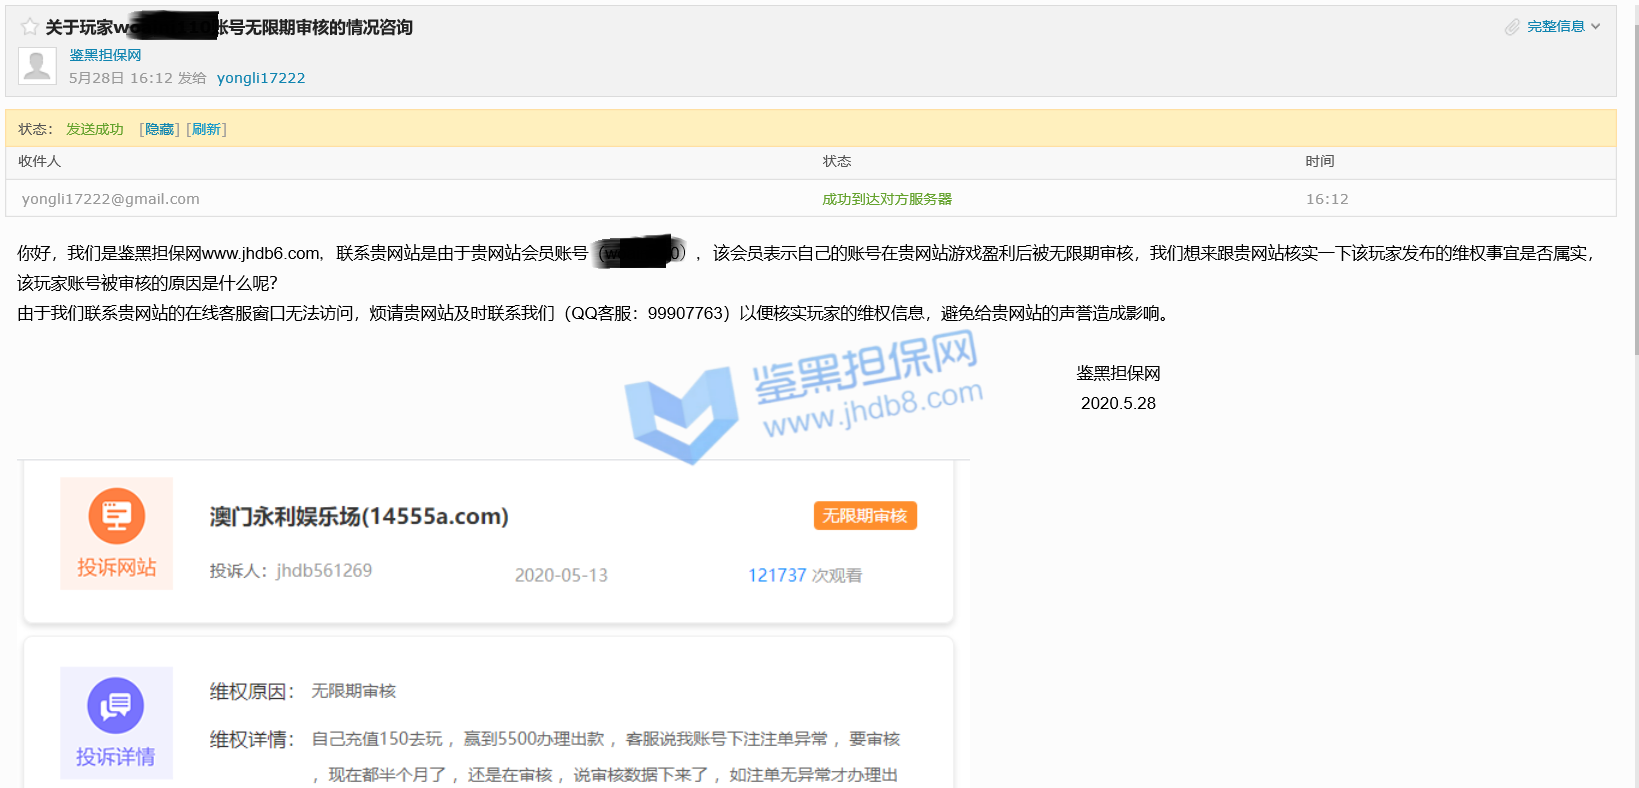Click the 无限期审核 orange badge
The height and width of the screenshot is (788, 1639).
click(x=864, y=516)
